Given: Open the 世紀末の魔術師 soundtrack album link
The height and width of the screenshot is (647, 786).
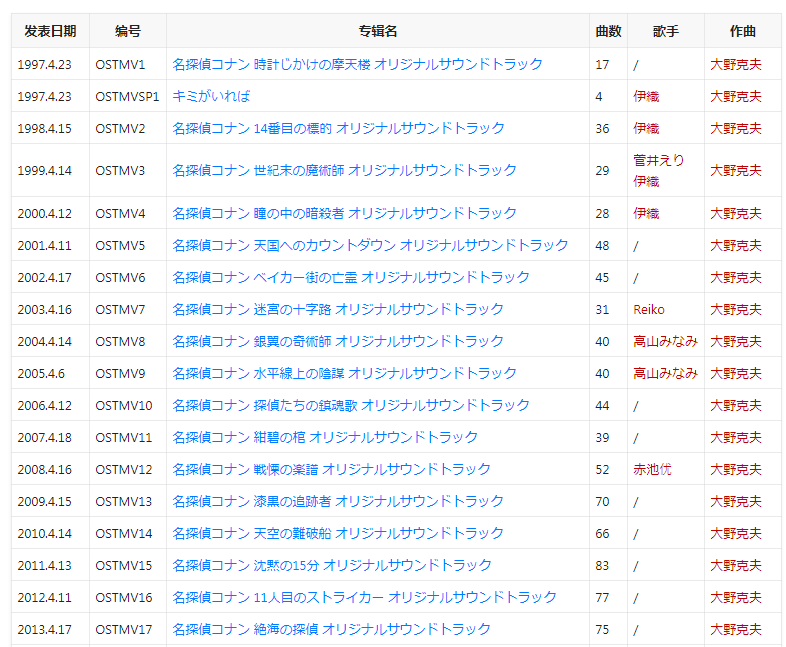Looking at the screenshot, I should (x=344, y=170).
